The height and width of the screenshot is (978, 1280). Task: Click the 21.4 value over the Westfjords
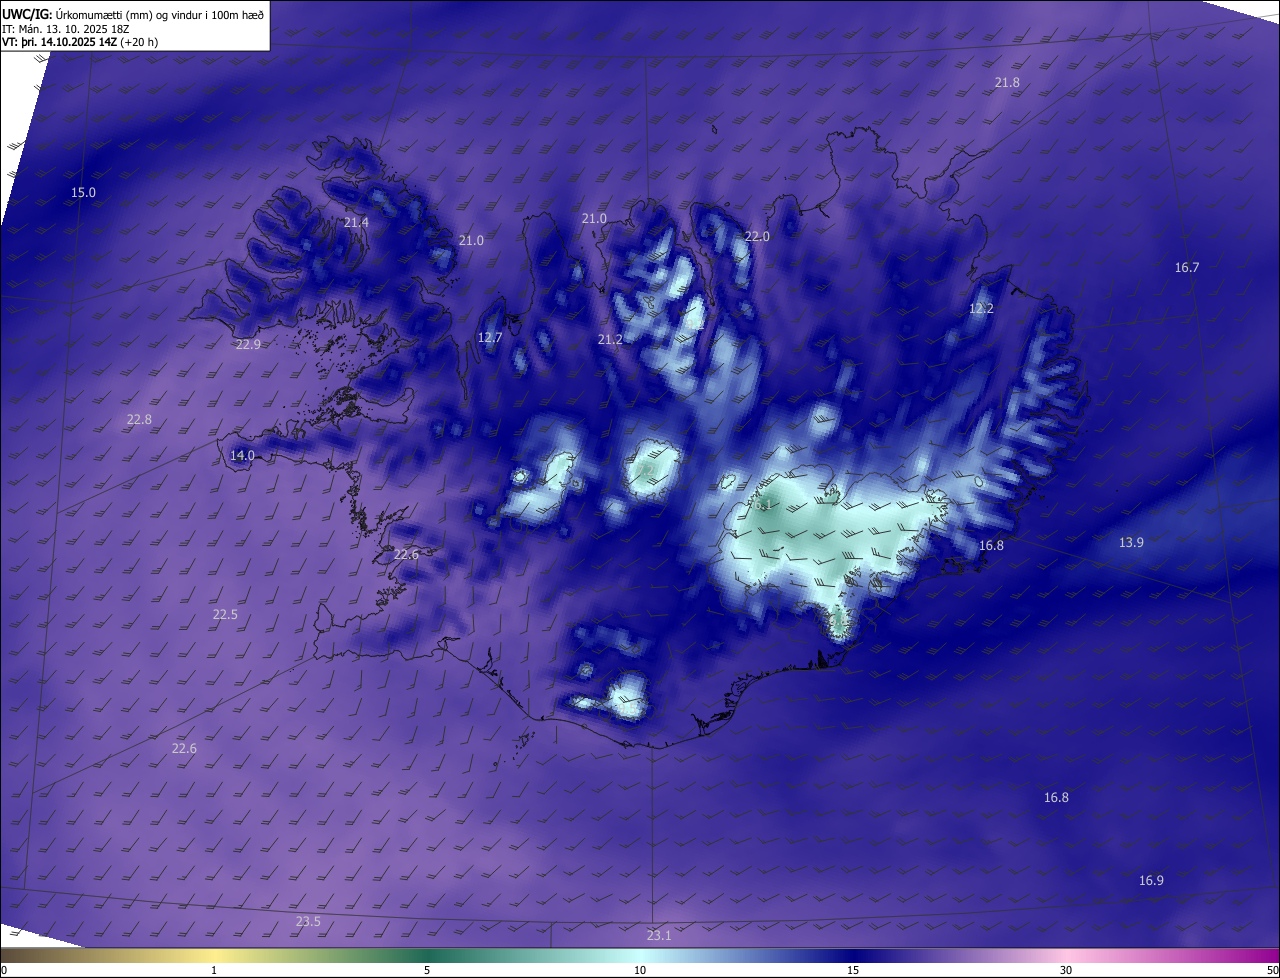coord(356,222)
